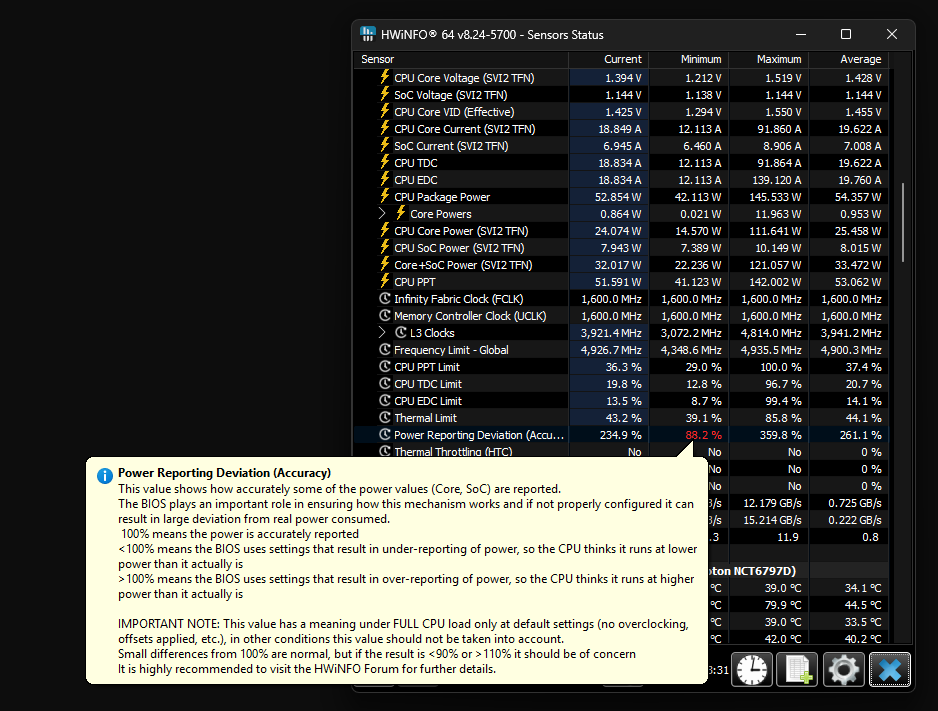The height and width of the screenshot is (711, 938).
Task: Click the 139.120 A maximum EDC value
Action: pyautogui.click(x=776, y=180)
